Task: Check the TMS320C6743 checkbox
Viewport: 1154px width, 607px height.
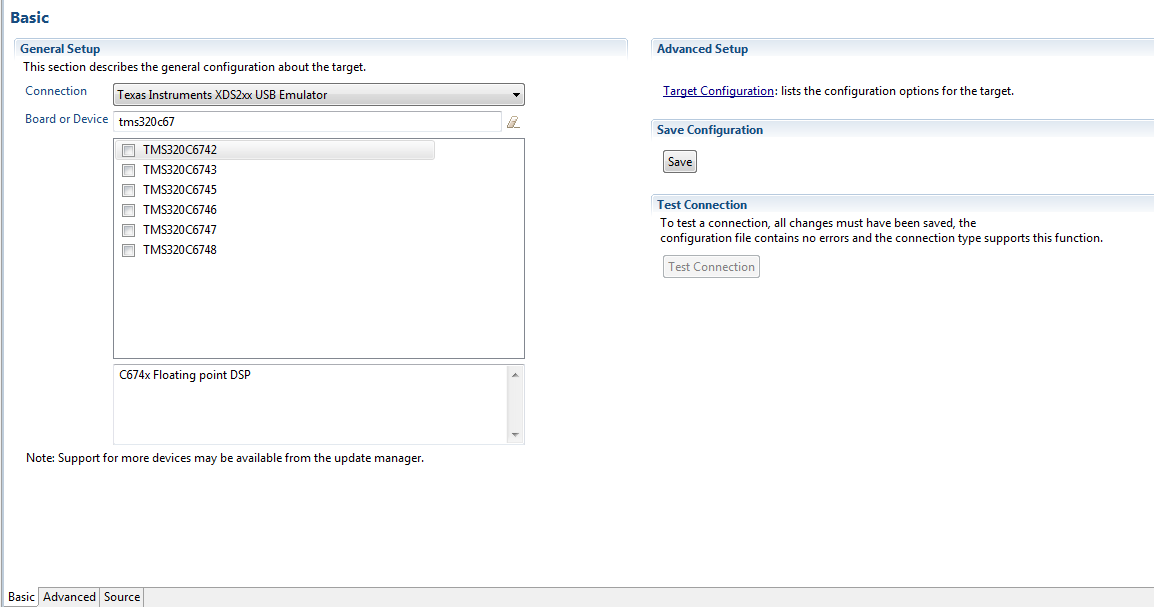Action: [x=129, y=170]
